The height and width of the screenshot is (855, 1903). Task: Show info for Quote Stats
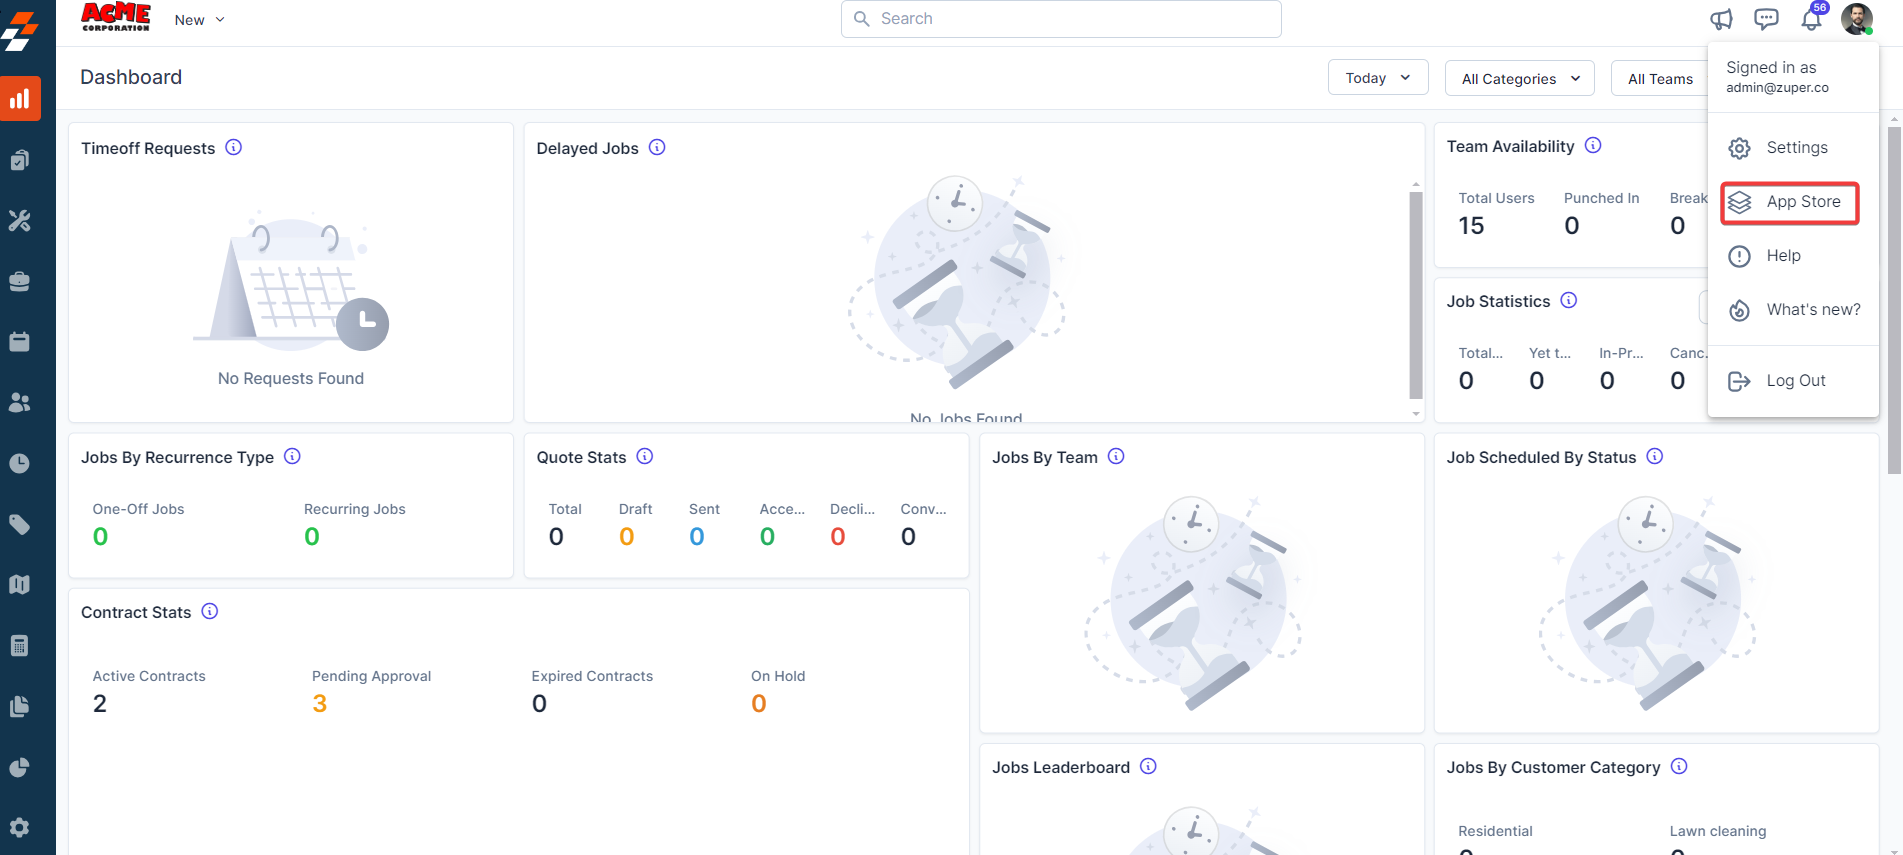645,456
